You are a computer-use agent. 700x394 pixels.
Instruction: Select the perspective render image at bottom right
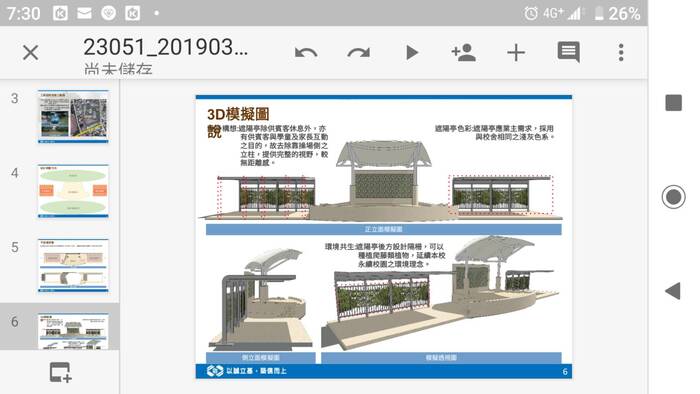441,294
